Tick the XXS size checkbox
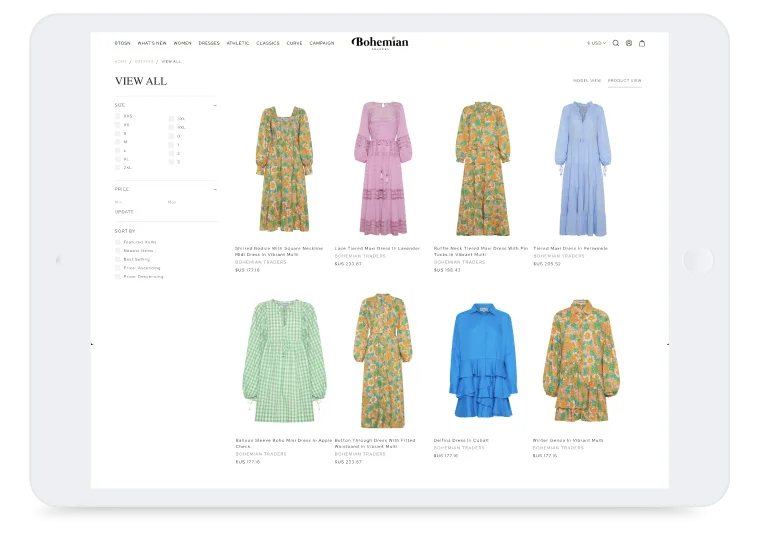759x535 pixels. click(117, 116)
